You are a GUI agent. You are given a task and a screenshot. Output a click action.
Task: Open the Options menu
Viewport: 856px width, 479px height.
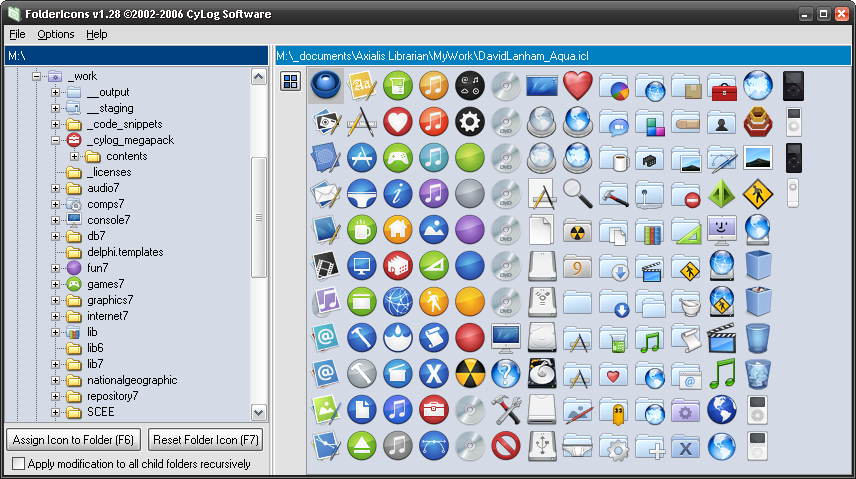pos(56,34)
